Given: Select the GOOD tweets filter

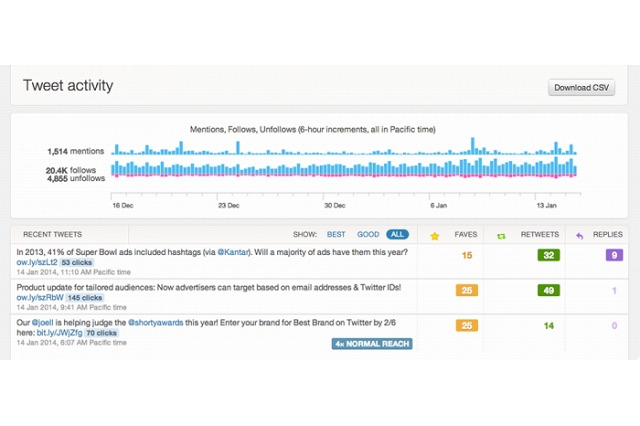Looking at the screenshot, I should click(x=368, y=234).
